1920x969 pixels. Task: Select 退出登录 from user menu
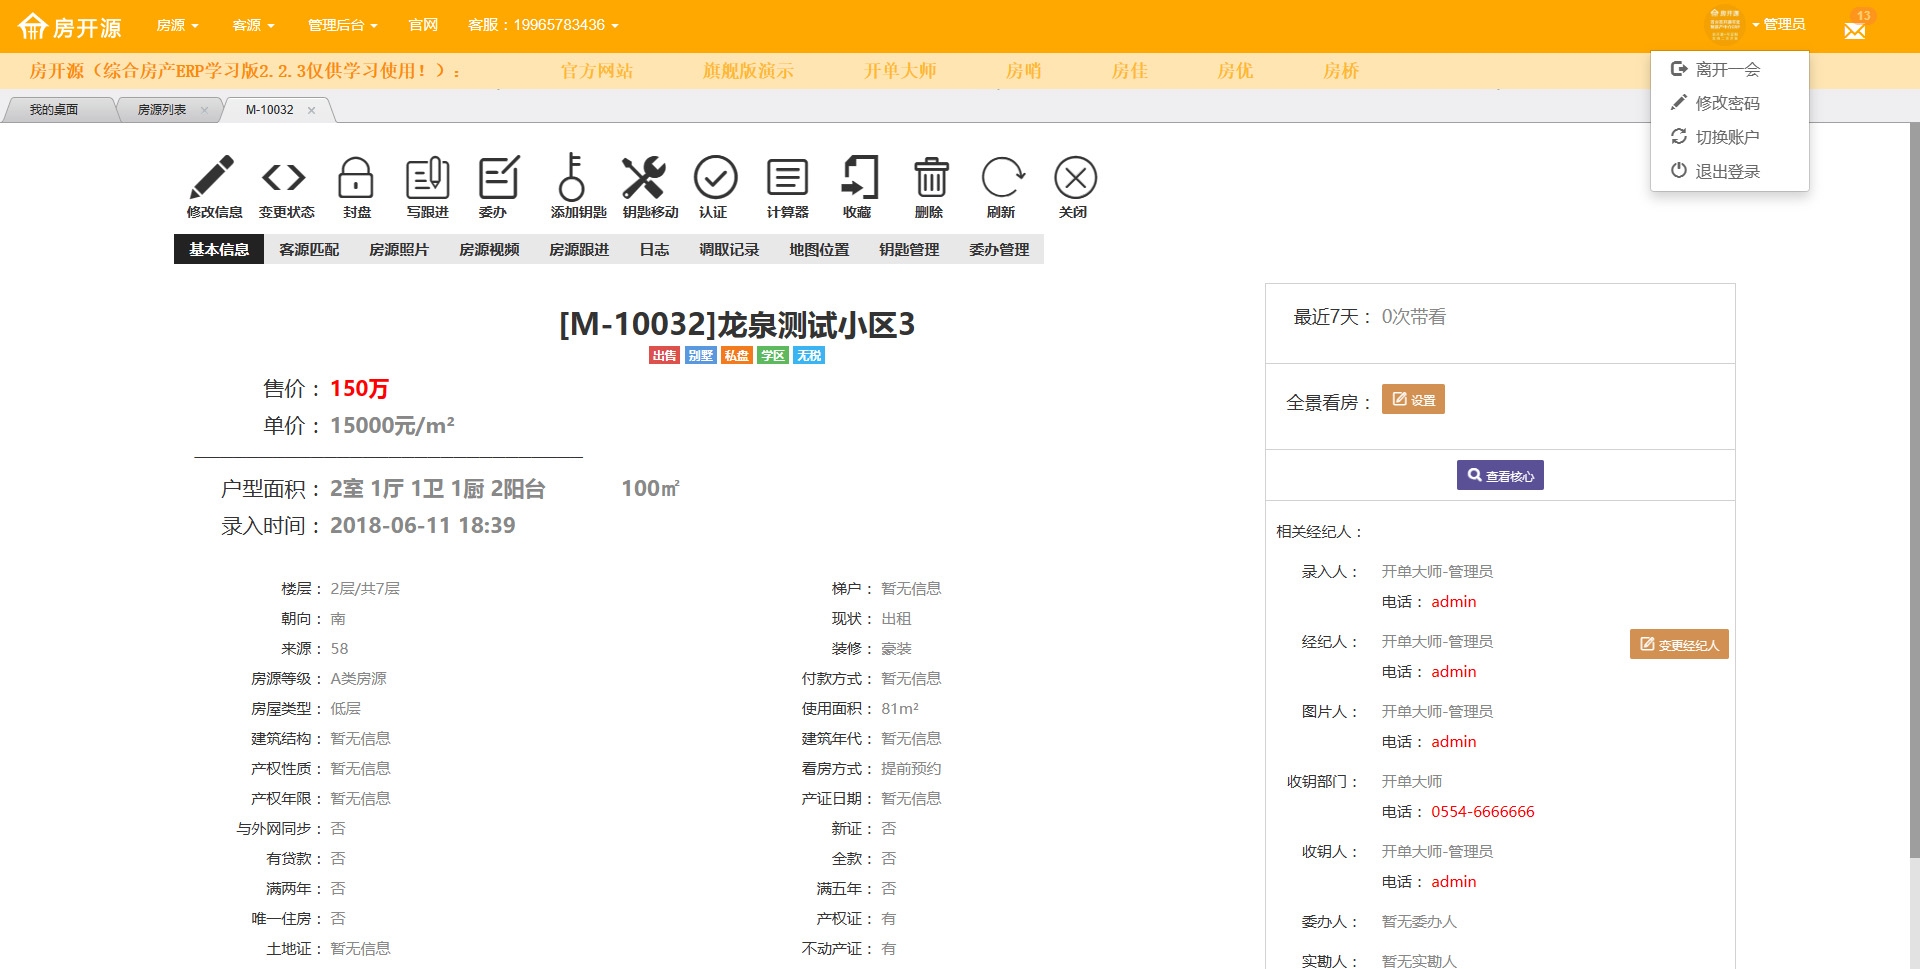tap(1726, 171)
